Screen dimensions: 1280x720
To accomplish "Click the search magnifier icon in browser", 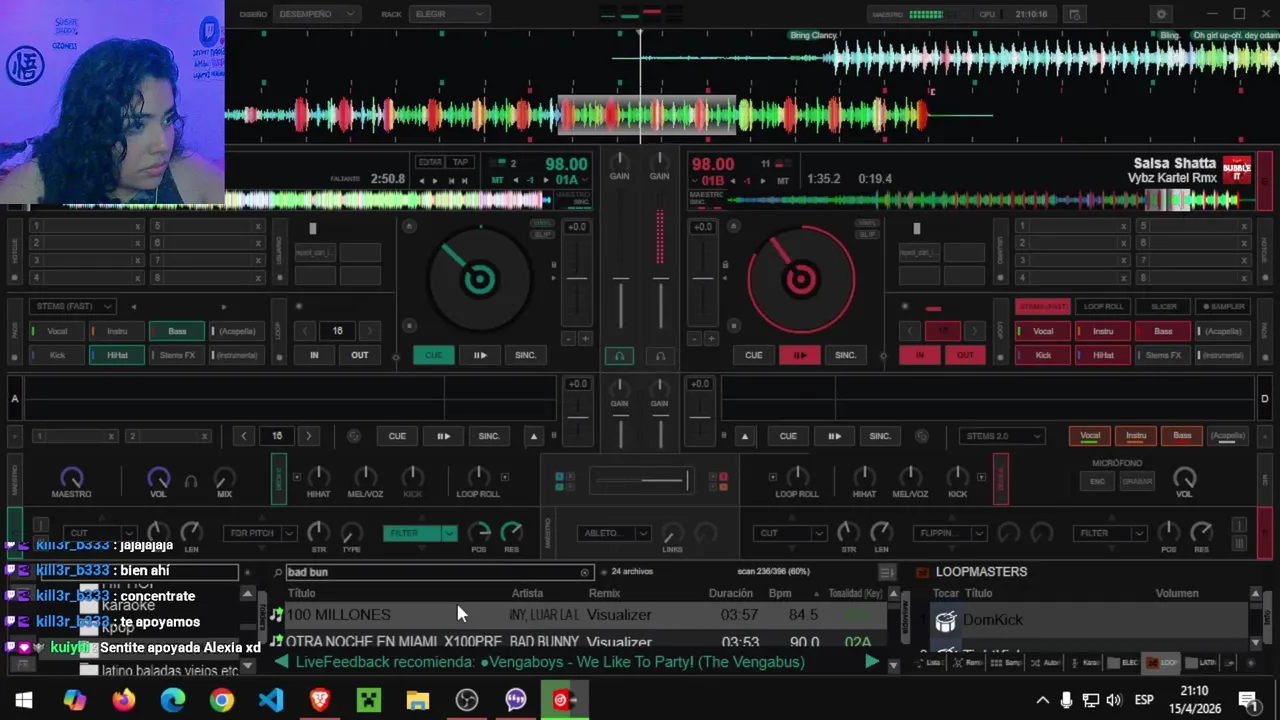I will click(278, 572).
